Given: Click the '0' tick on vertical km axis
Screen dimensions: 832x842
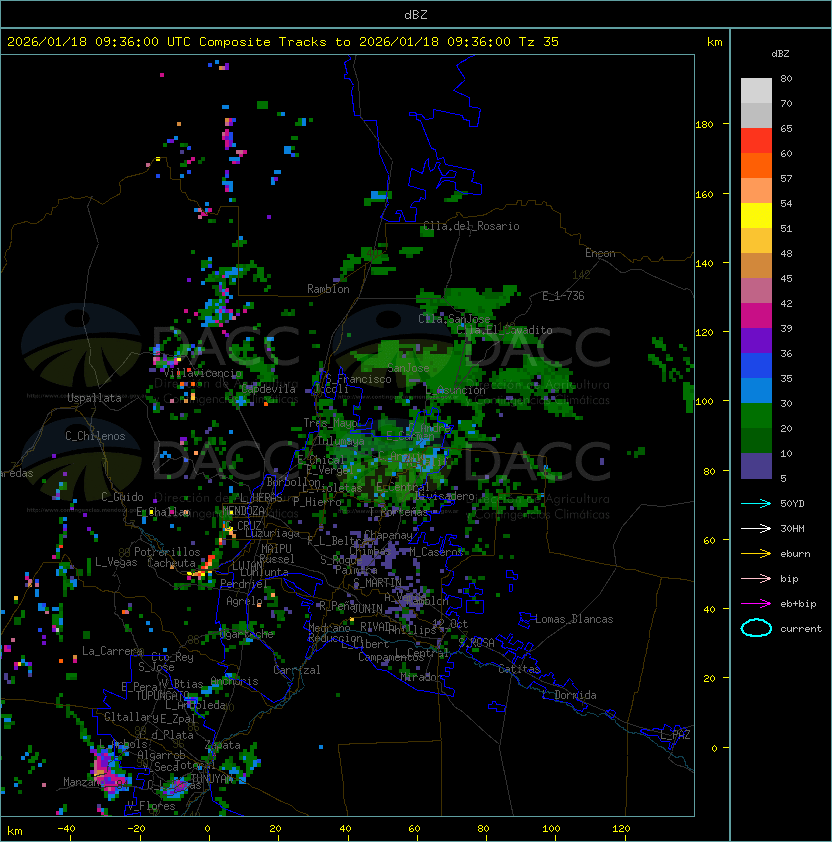Looking at the screenshot, I should [x=714, y=748].
